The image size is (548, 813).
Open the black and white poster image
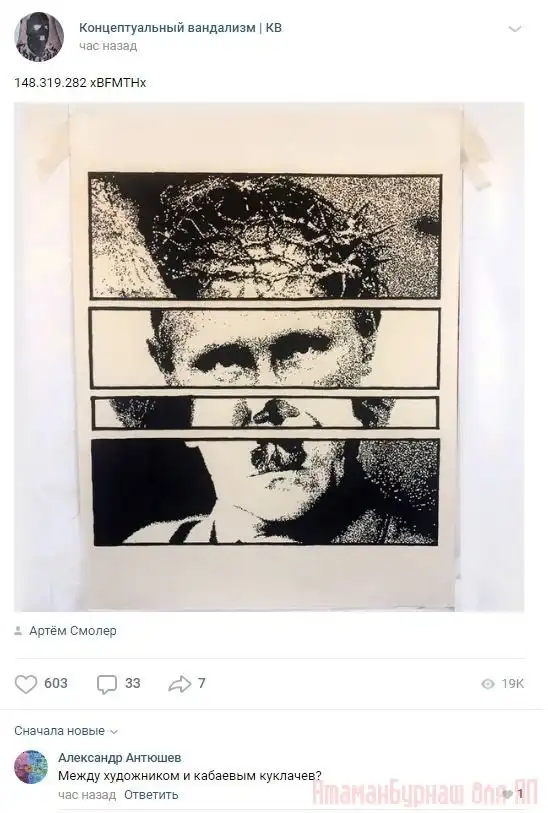tap(269, 357)
